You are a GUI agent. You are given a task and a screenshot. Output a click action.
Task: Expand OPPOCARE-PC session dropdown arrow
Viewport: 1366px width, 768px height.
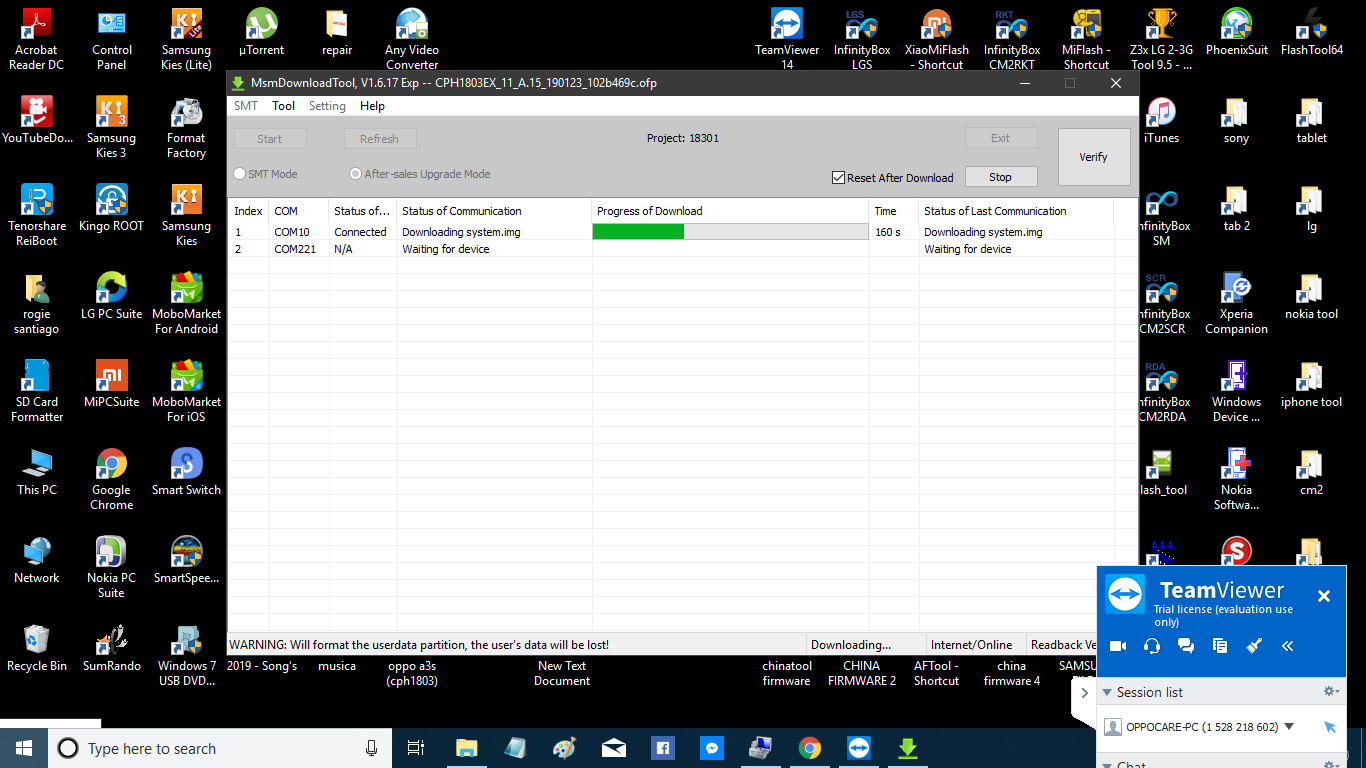point(1289,727)
